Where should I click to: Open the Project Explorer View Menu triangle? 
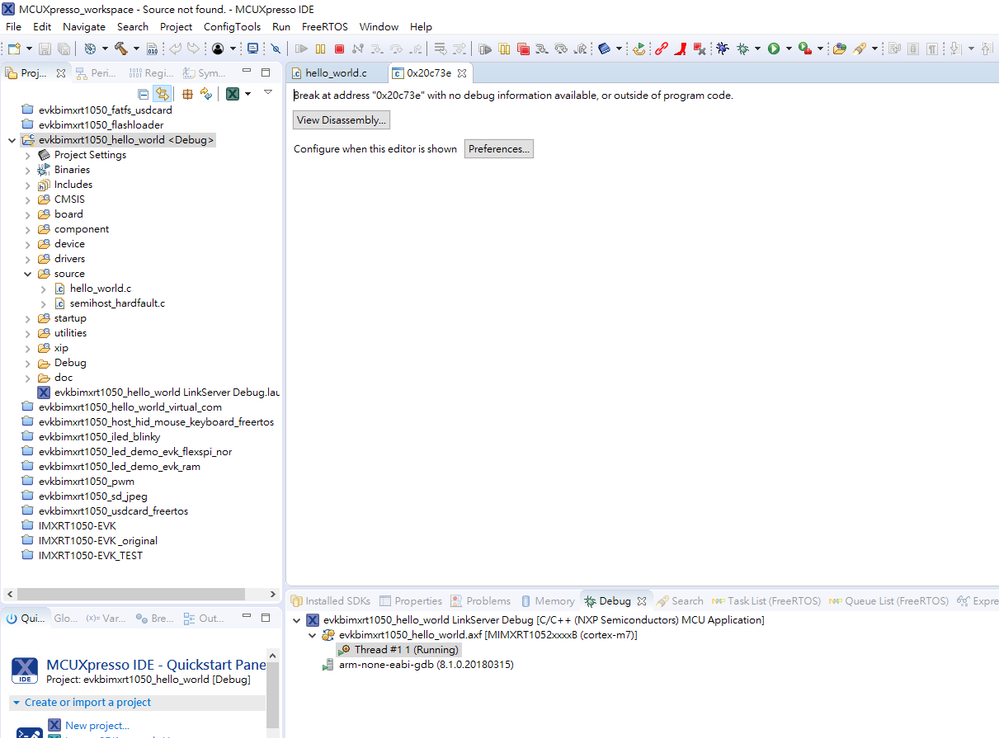click(268, 92)
